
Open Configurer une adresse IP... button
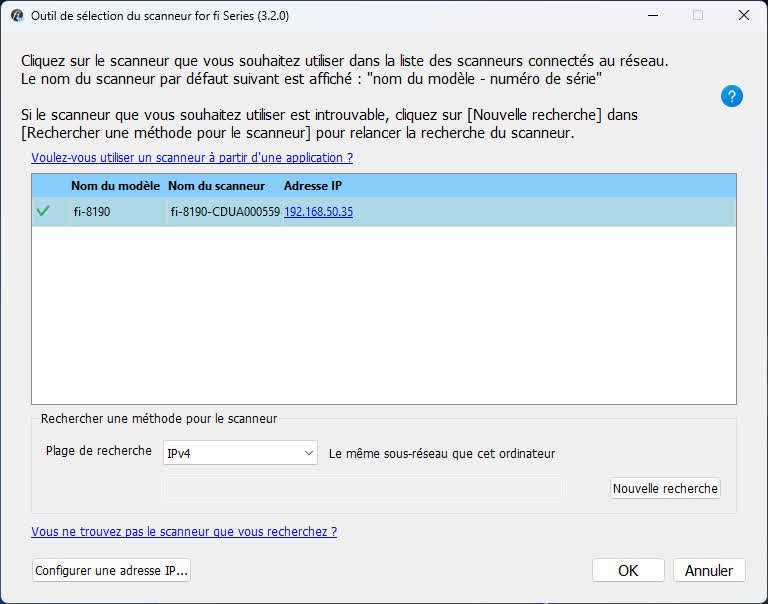112,570
